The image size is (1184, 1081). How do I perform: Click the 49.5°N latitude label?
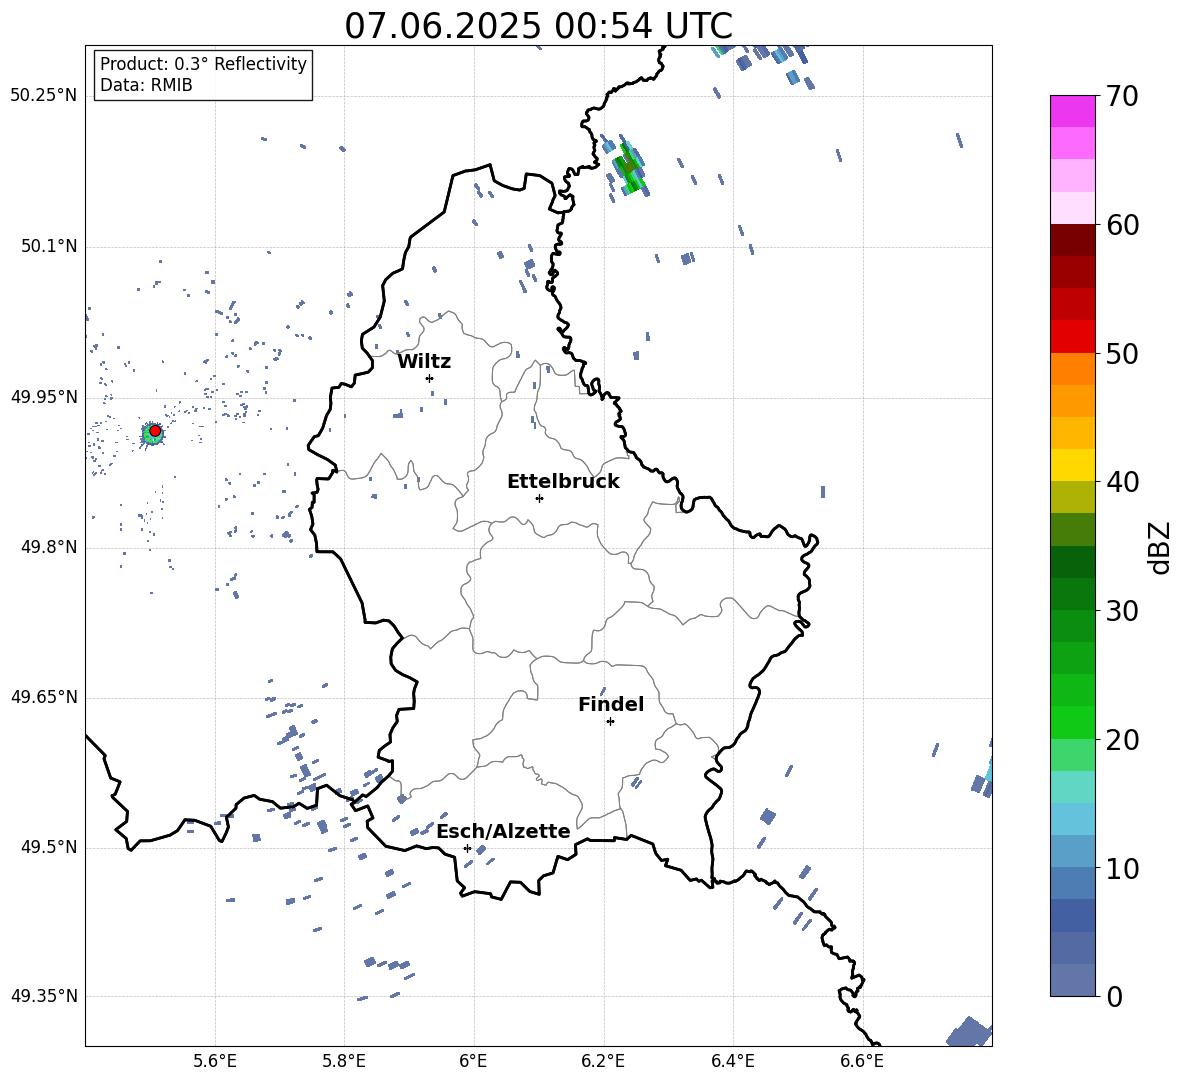point(50,847)
